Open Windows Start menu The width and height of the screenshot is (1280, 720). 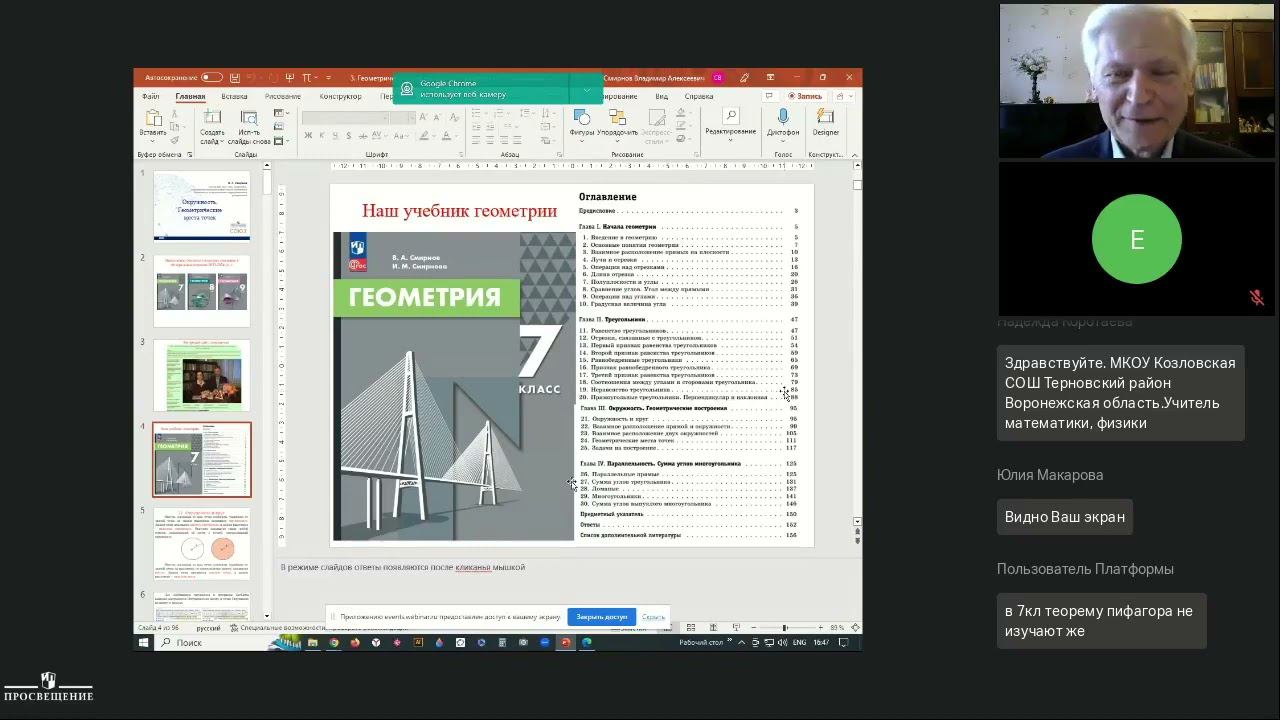pos(144,642)
